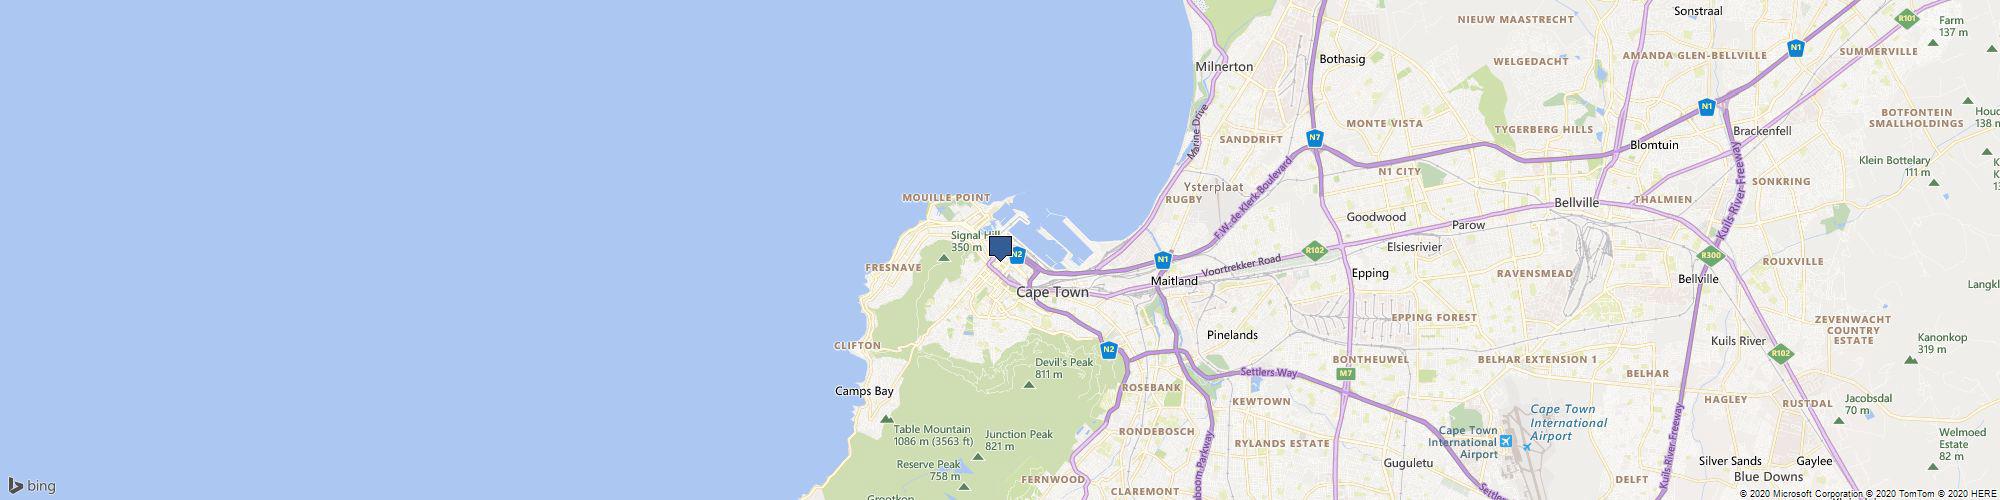Select the Cape Town city label
2000x500 pixels.
coord(1052,292)
